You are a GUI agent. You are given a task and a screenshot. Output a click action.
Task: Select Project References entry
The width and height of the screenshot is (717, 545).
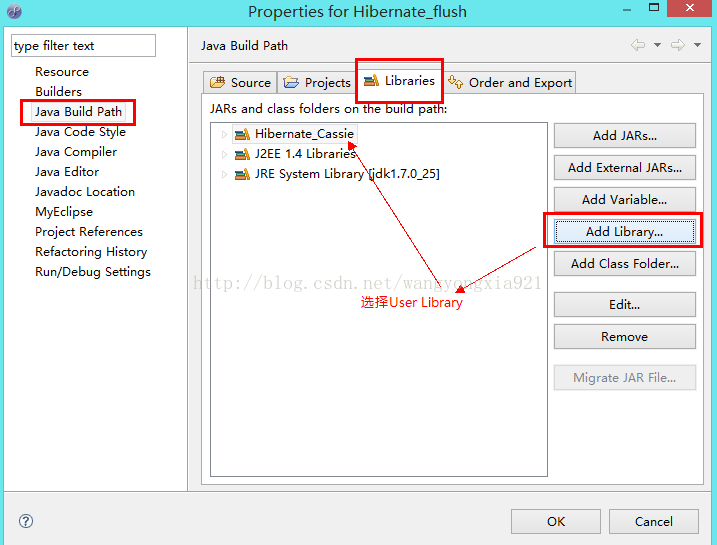click(x=89, y=232)
